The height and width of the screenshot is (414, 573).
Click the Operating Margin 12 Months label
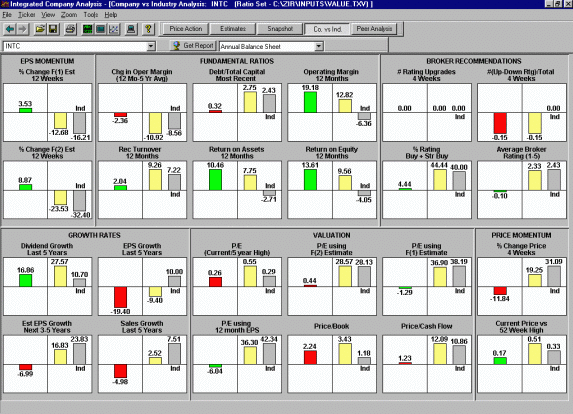pyautogui.click(x=331, y=75)
